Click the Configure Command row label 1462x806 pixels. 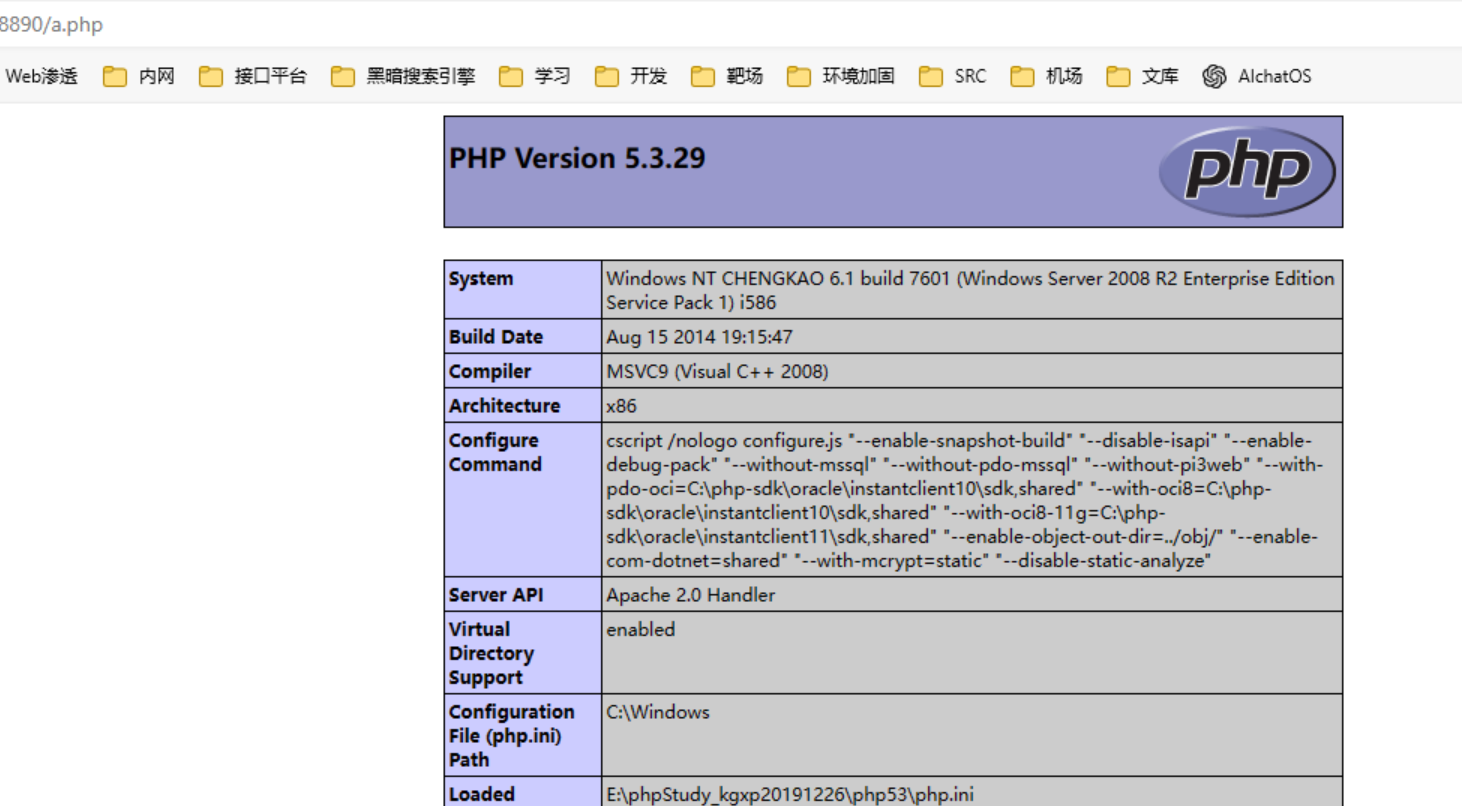[494, 452]
